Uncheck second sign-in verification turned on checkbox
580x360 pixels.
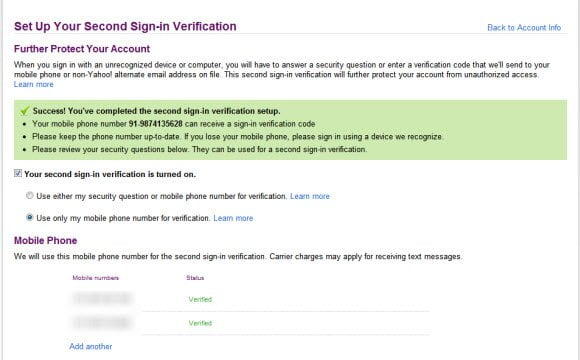[x=18, y=173]
